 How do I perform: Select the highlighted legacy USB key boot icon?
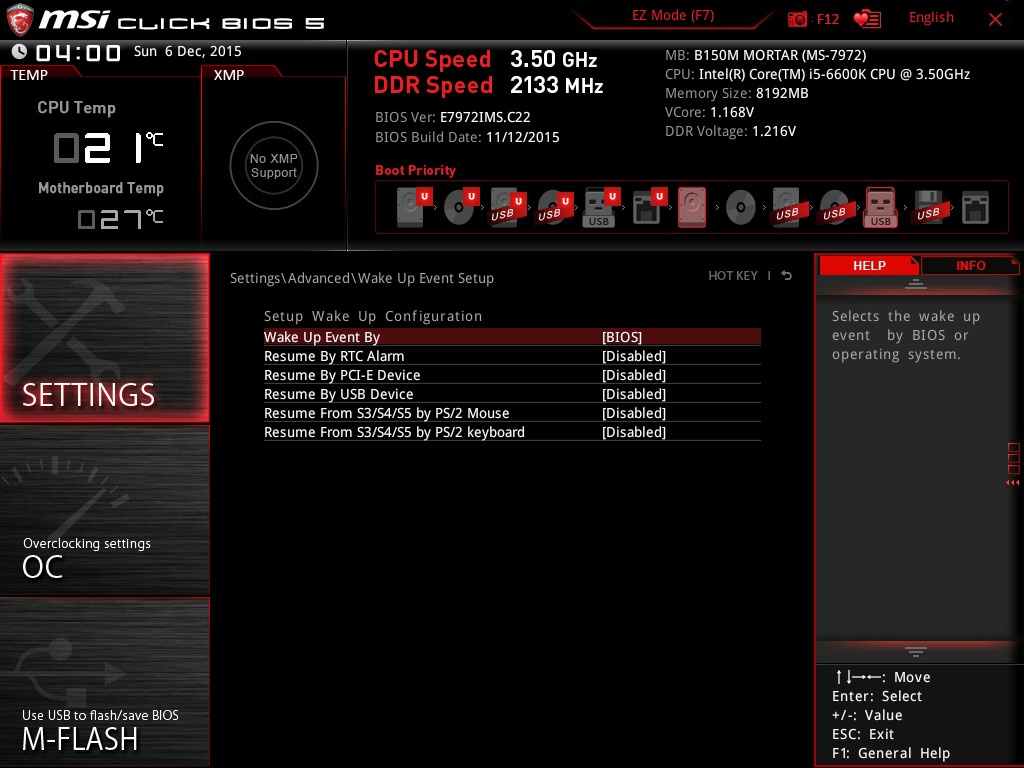pyautogui.click(x=880, y=208)
